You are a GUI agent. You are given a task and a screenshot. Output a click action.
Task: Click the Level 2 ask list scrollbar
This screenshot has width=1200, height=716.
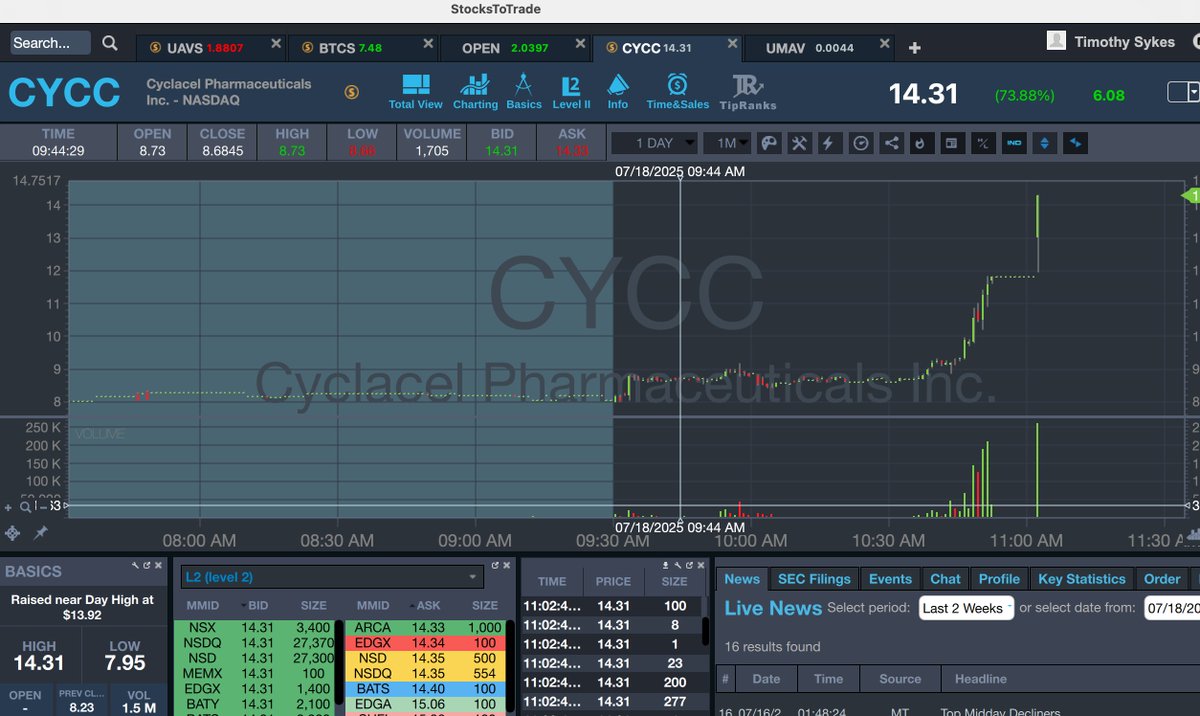tap(510, 668)
